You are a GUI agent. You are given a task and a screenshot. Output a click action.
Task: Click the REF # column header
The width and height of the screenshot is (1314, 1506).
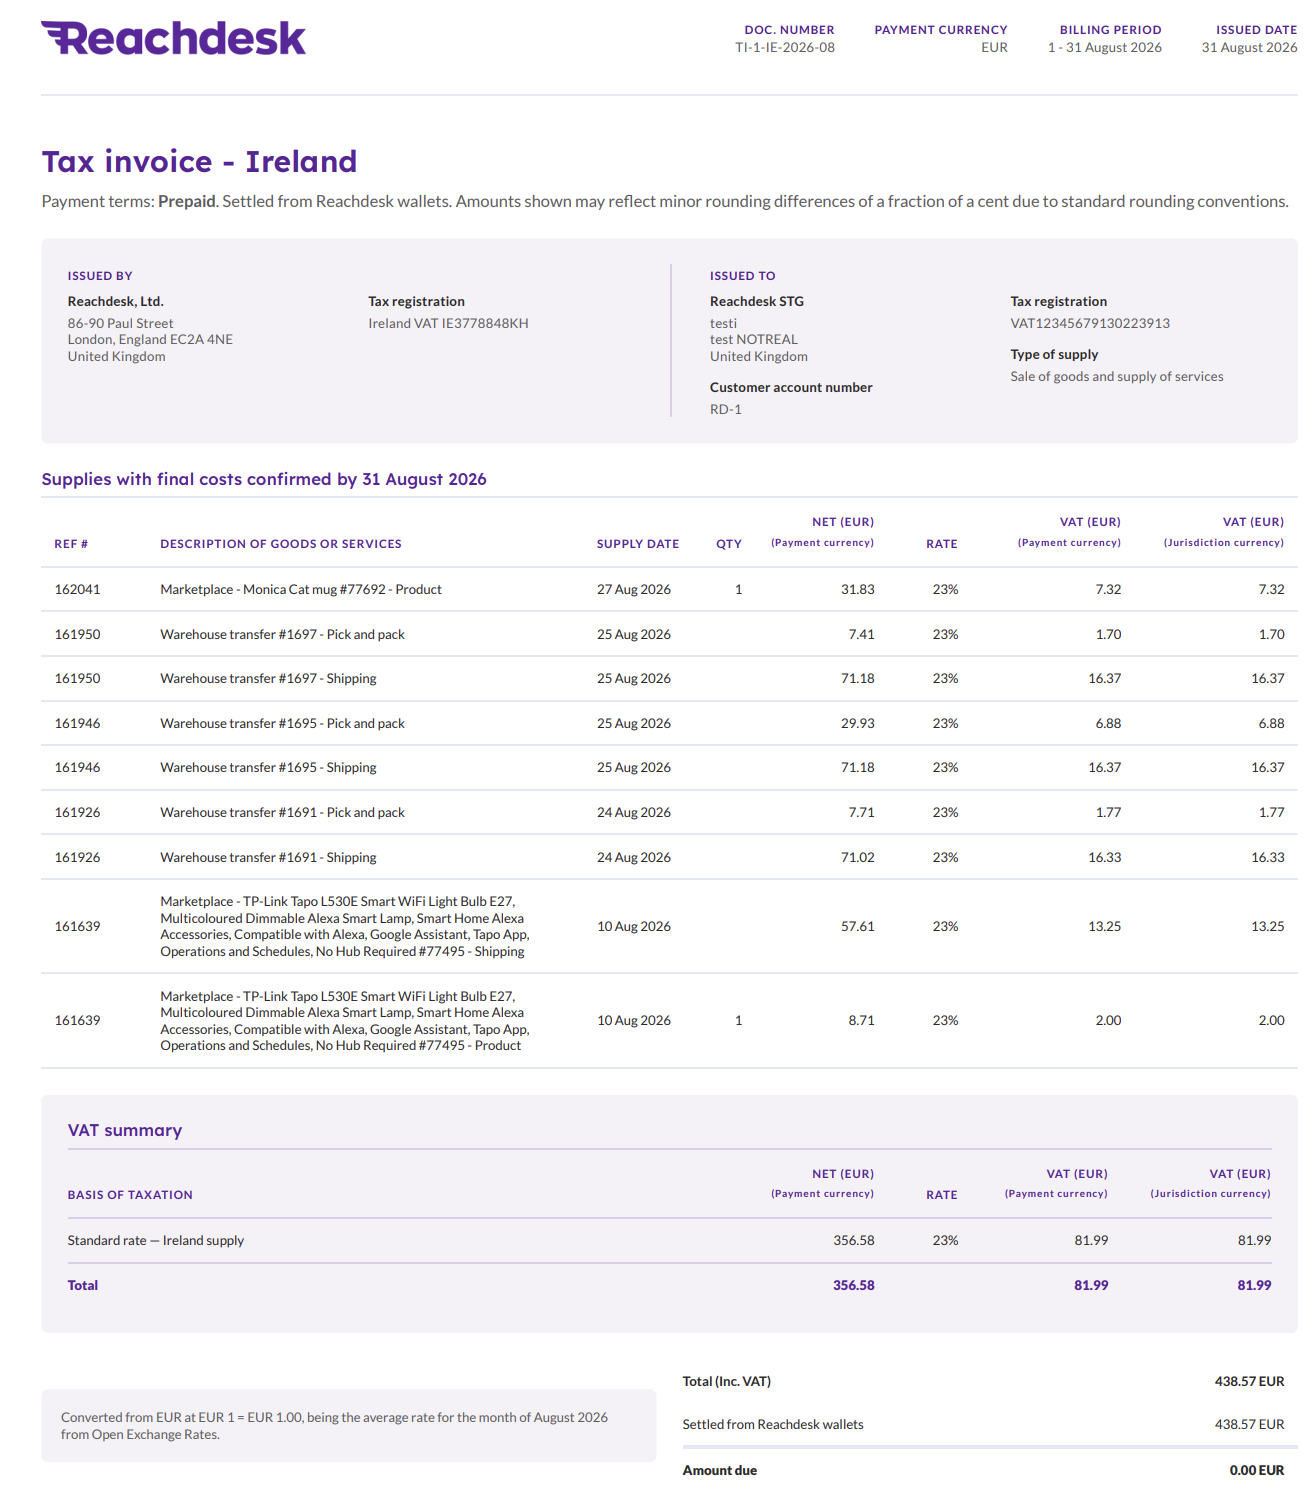pos(71,544)
